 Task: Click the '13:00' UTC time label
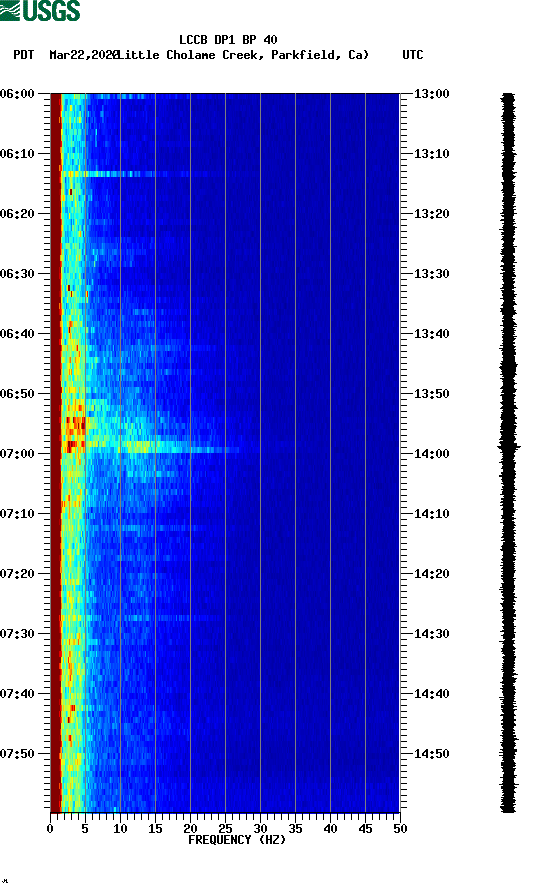tap(431, 94)
